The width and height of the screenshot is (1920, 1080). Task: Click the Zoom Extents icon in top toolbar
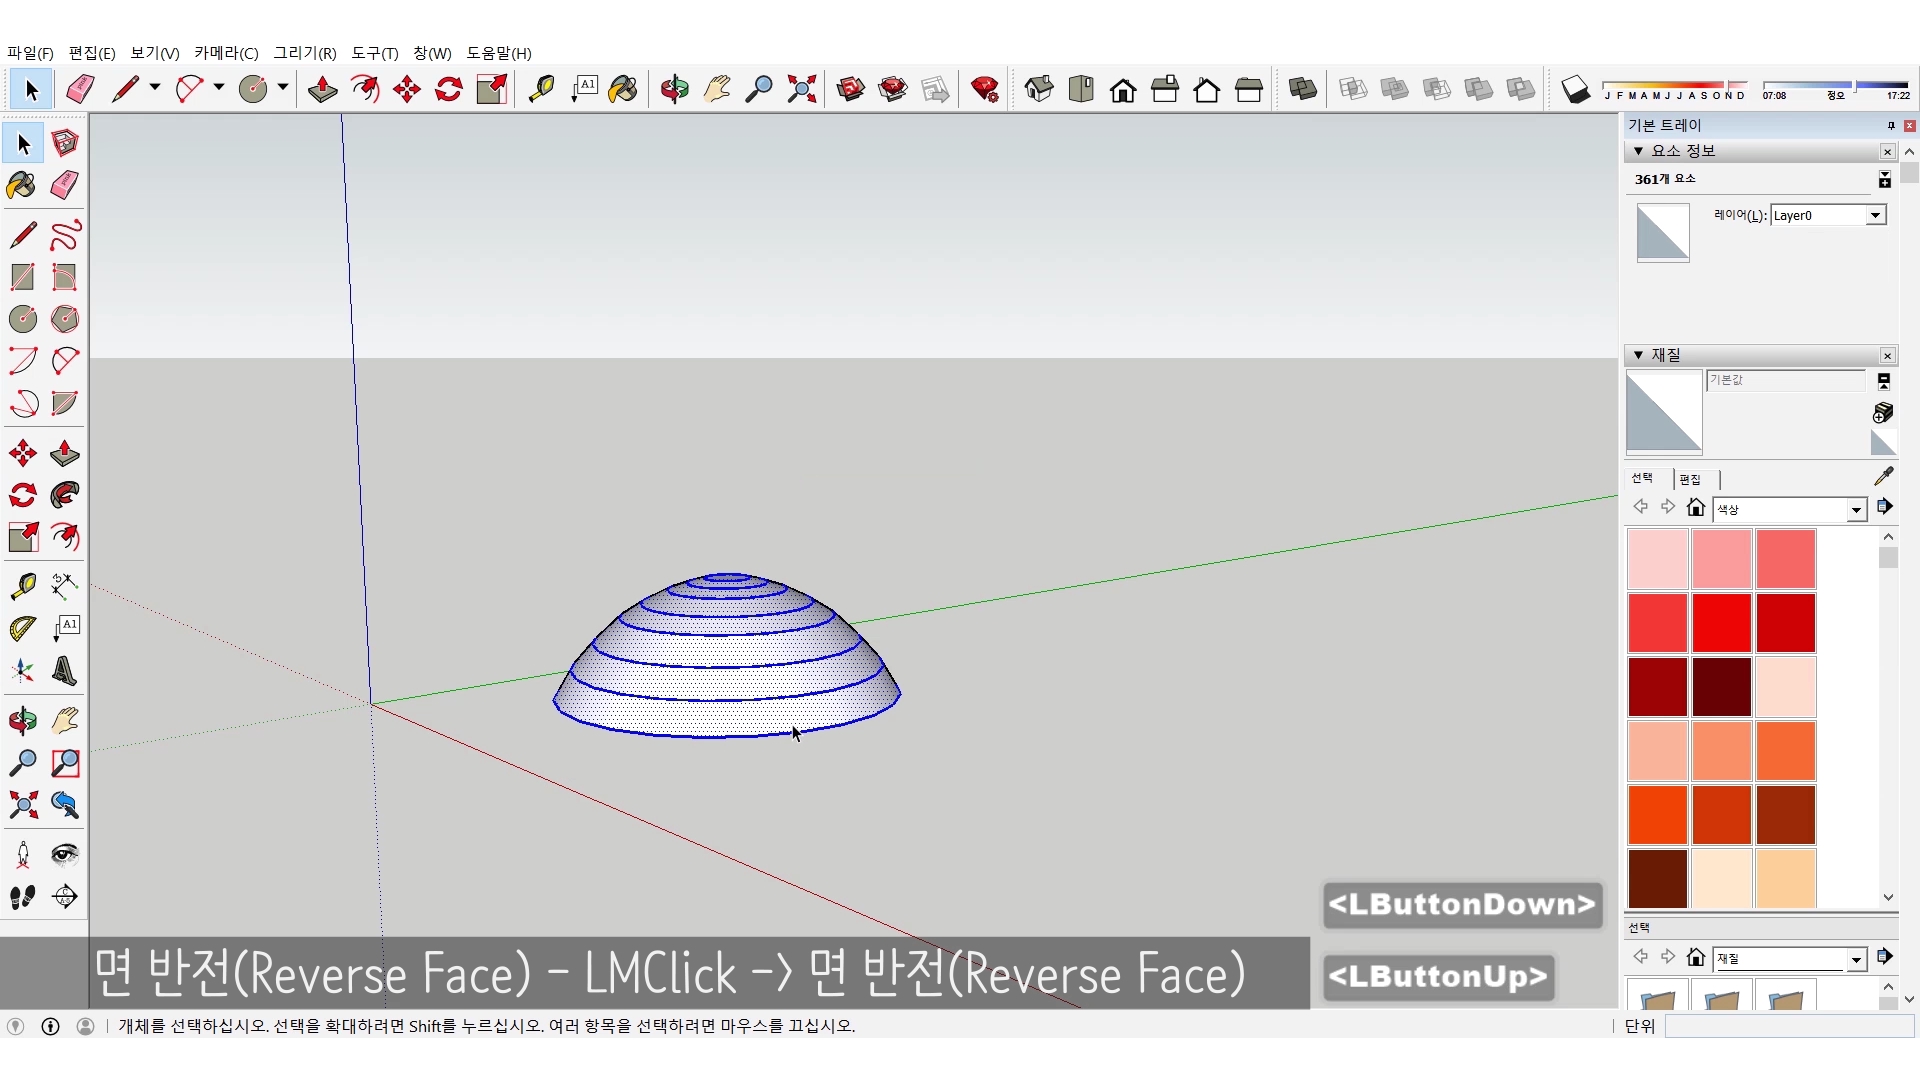tap(801, 89)
